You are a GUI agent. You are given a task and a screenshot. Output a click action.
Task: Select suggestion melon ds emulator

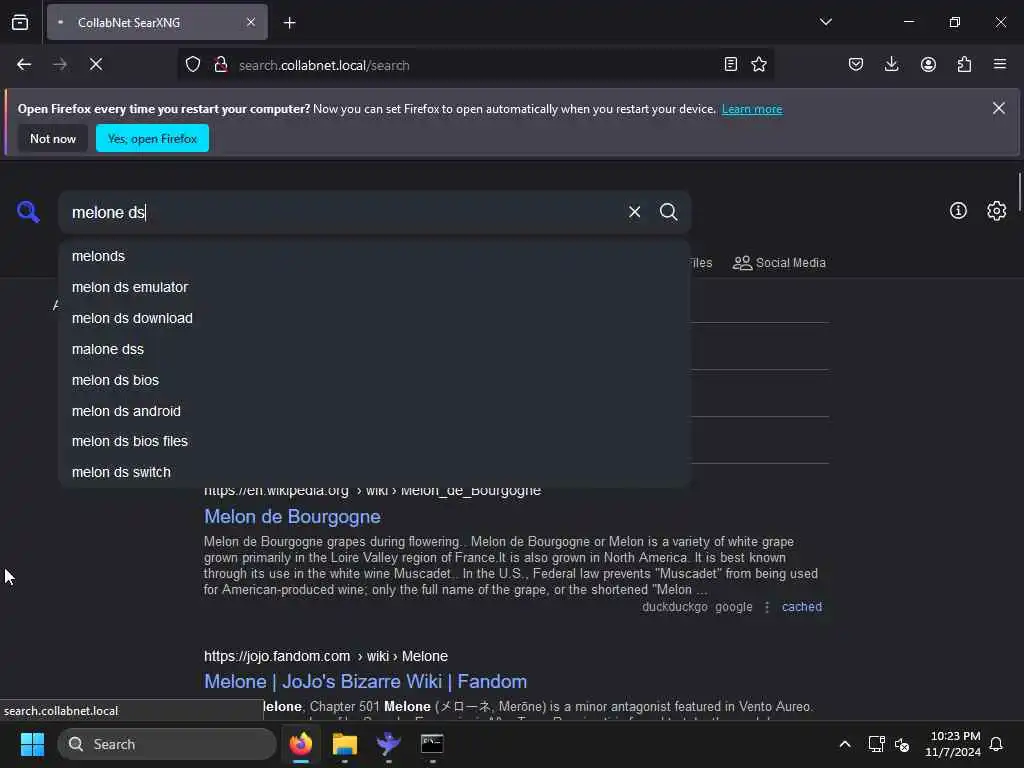click(374, 287)
